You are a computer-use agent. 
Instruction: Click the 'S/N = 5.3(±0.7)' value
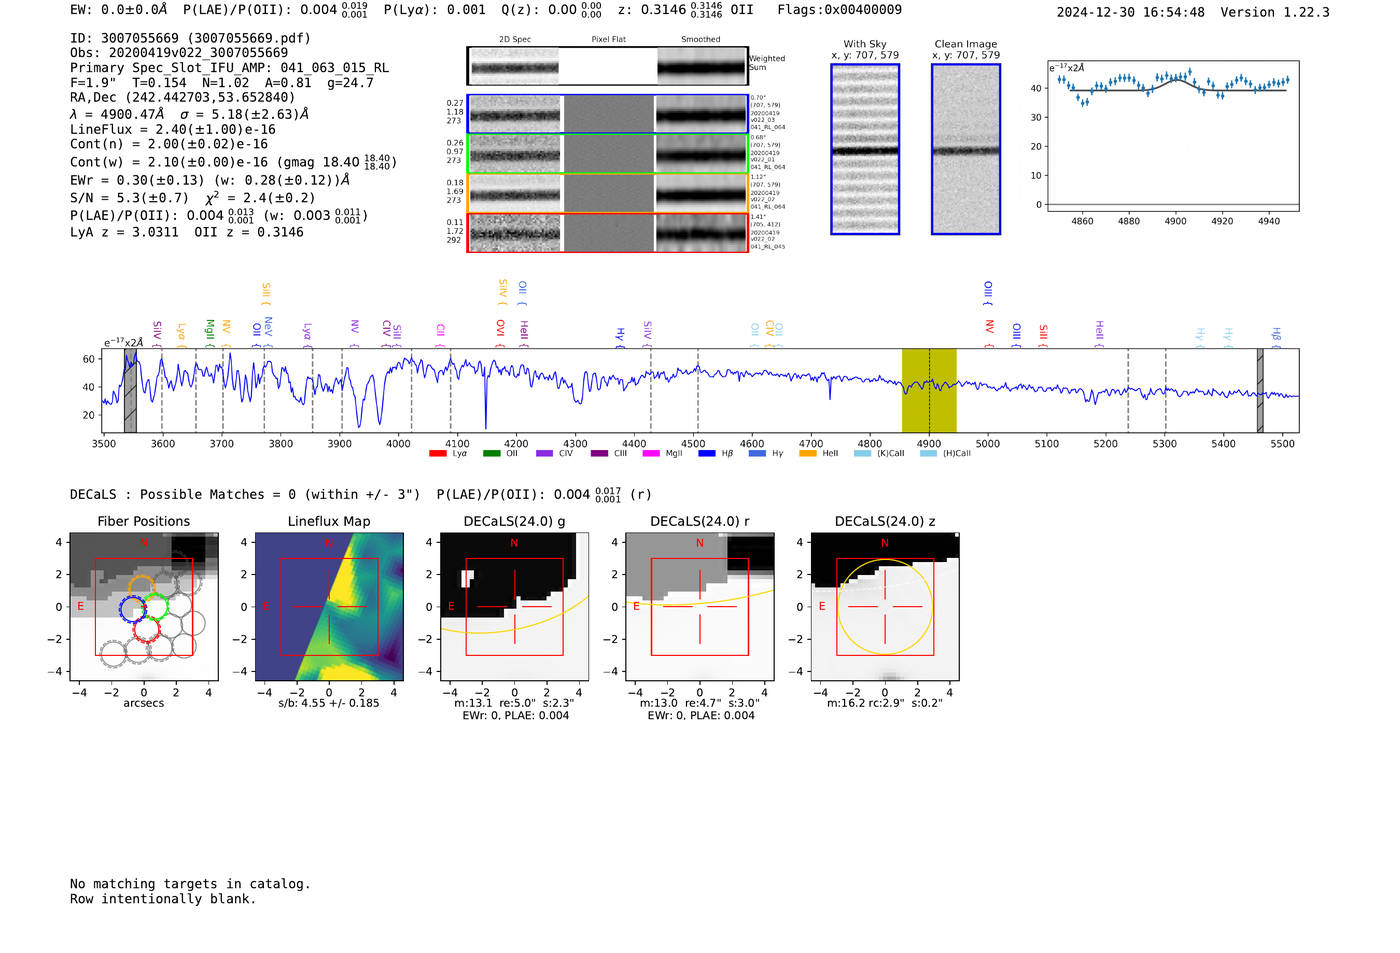click(129, 197)
